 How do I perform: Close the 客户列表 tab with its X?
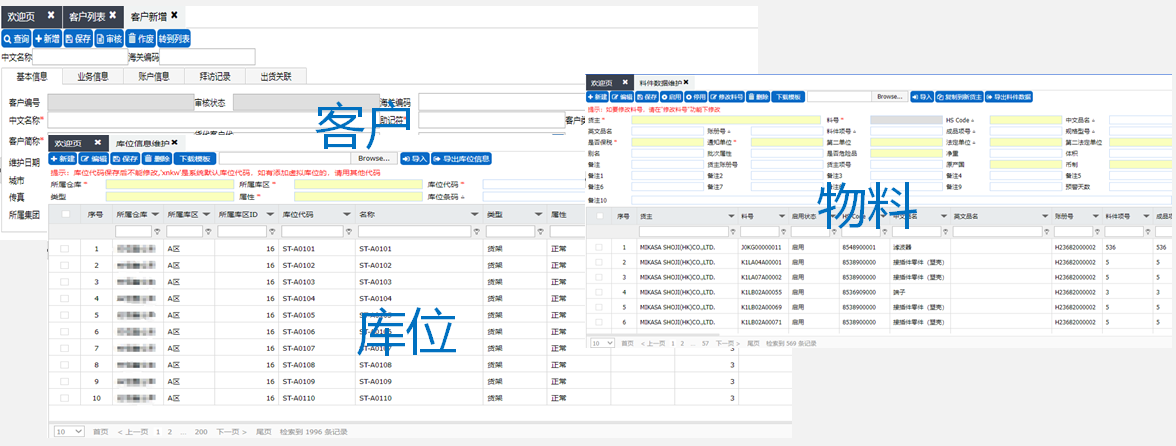[112, 14]
